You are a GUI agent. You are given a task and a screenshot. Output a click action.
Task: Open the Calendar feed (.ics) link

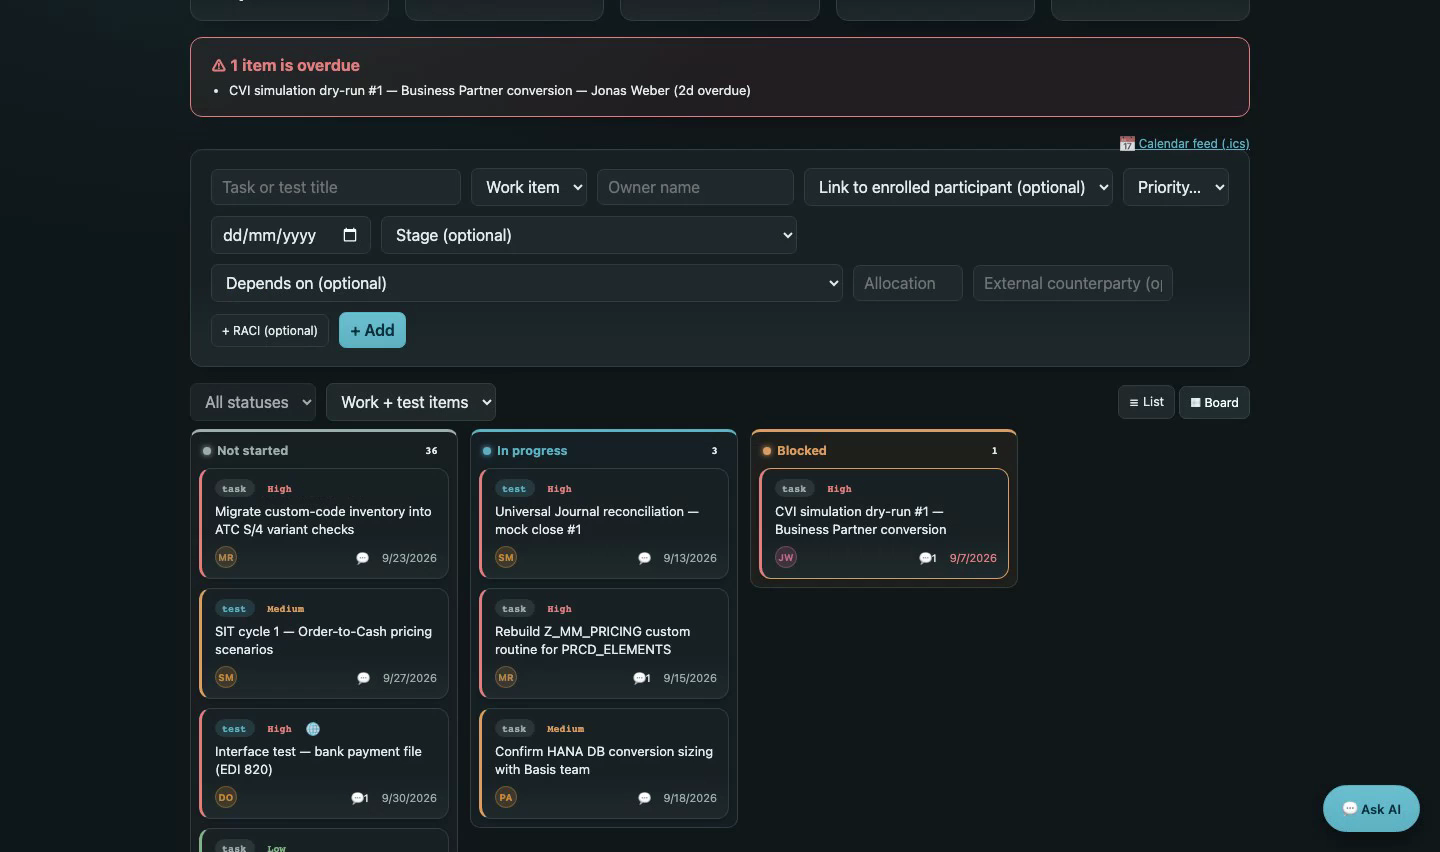1194,144
